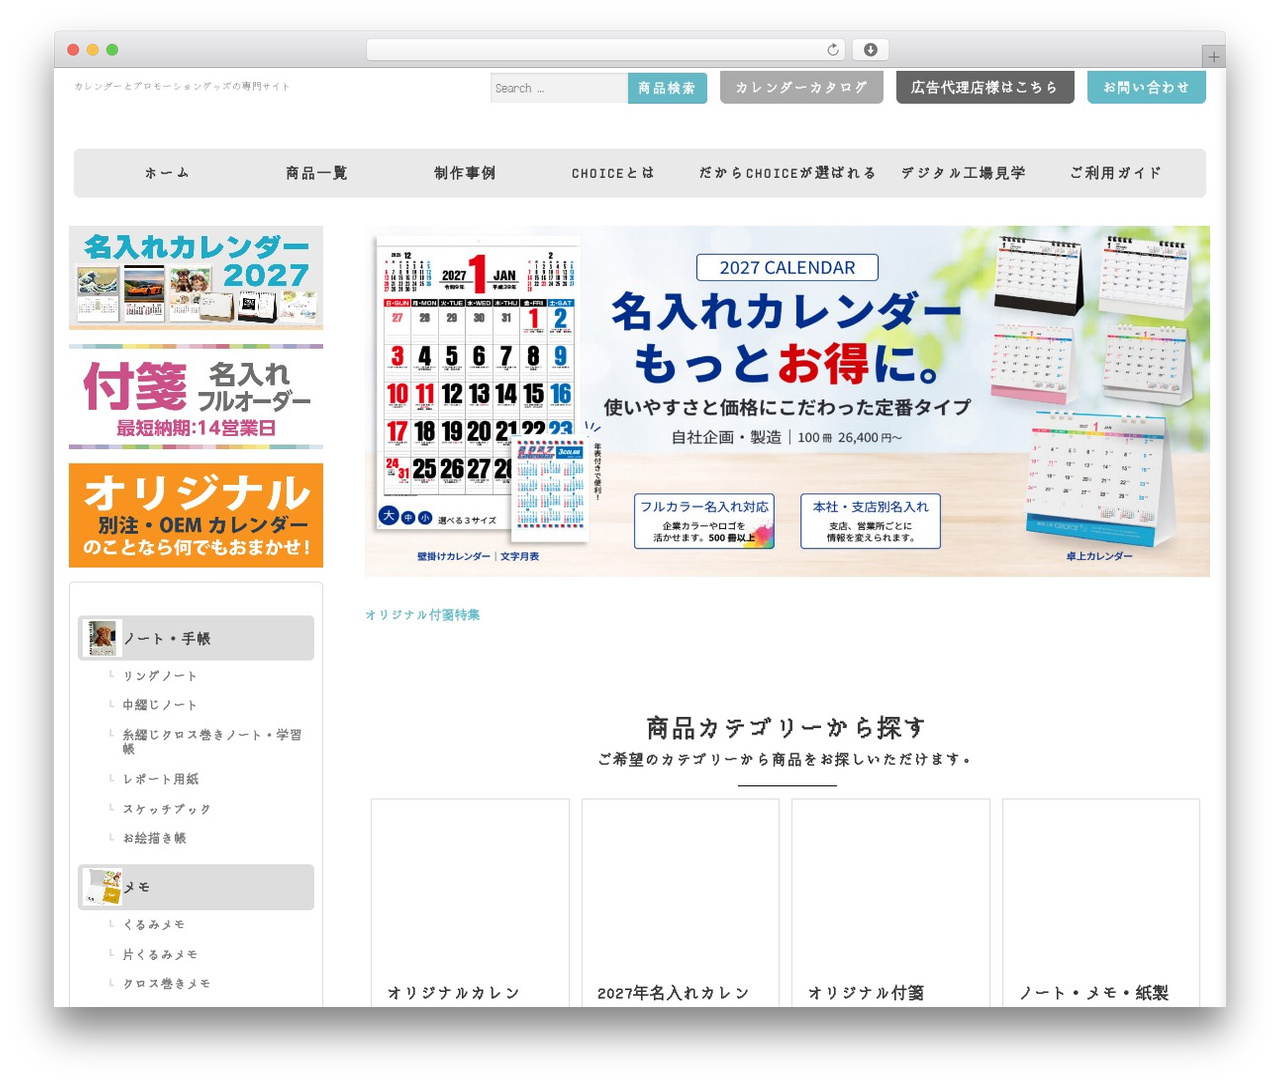Select 制作事例 in the navigation menu

465,173
